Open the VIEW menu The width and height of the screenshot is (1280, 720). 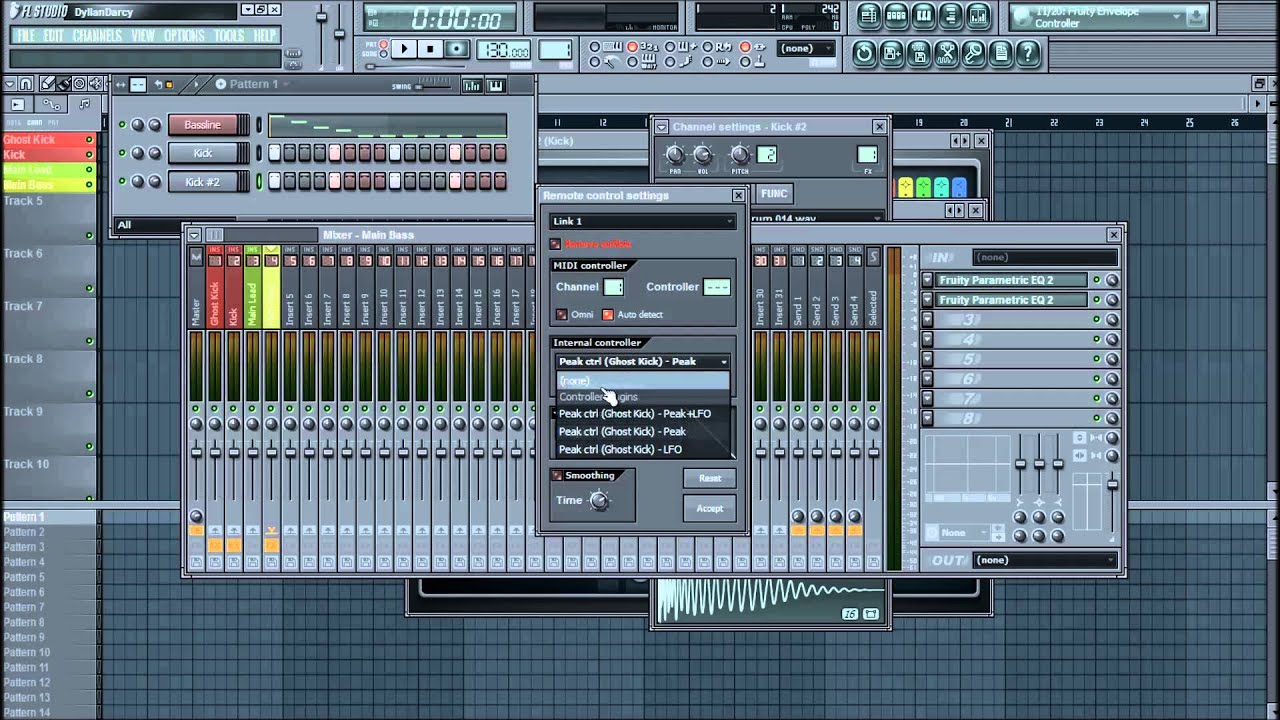[143, 36]
